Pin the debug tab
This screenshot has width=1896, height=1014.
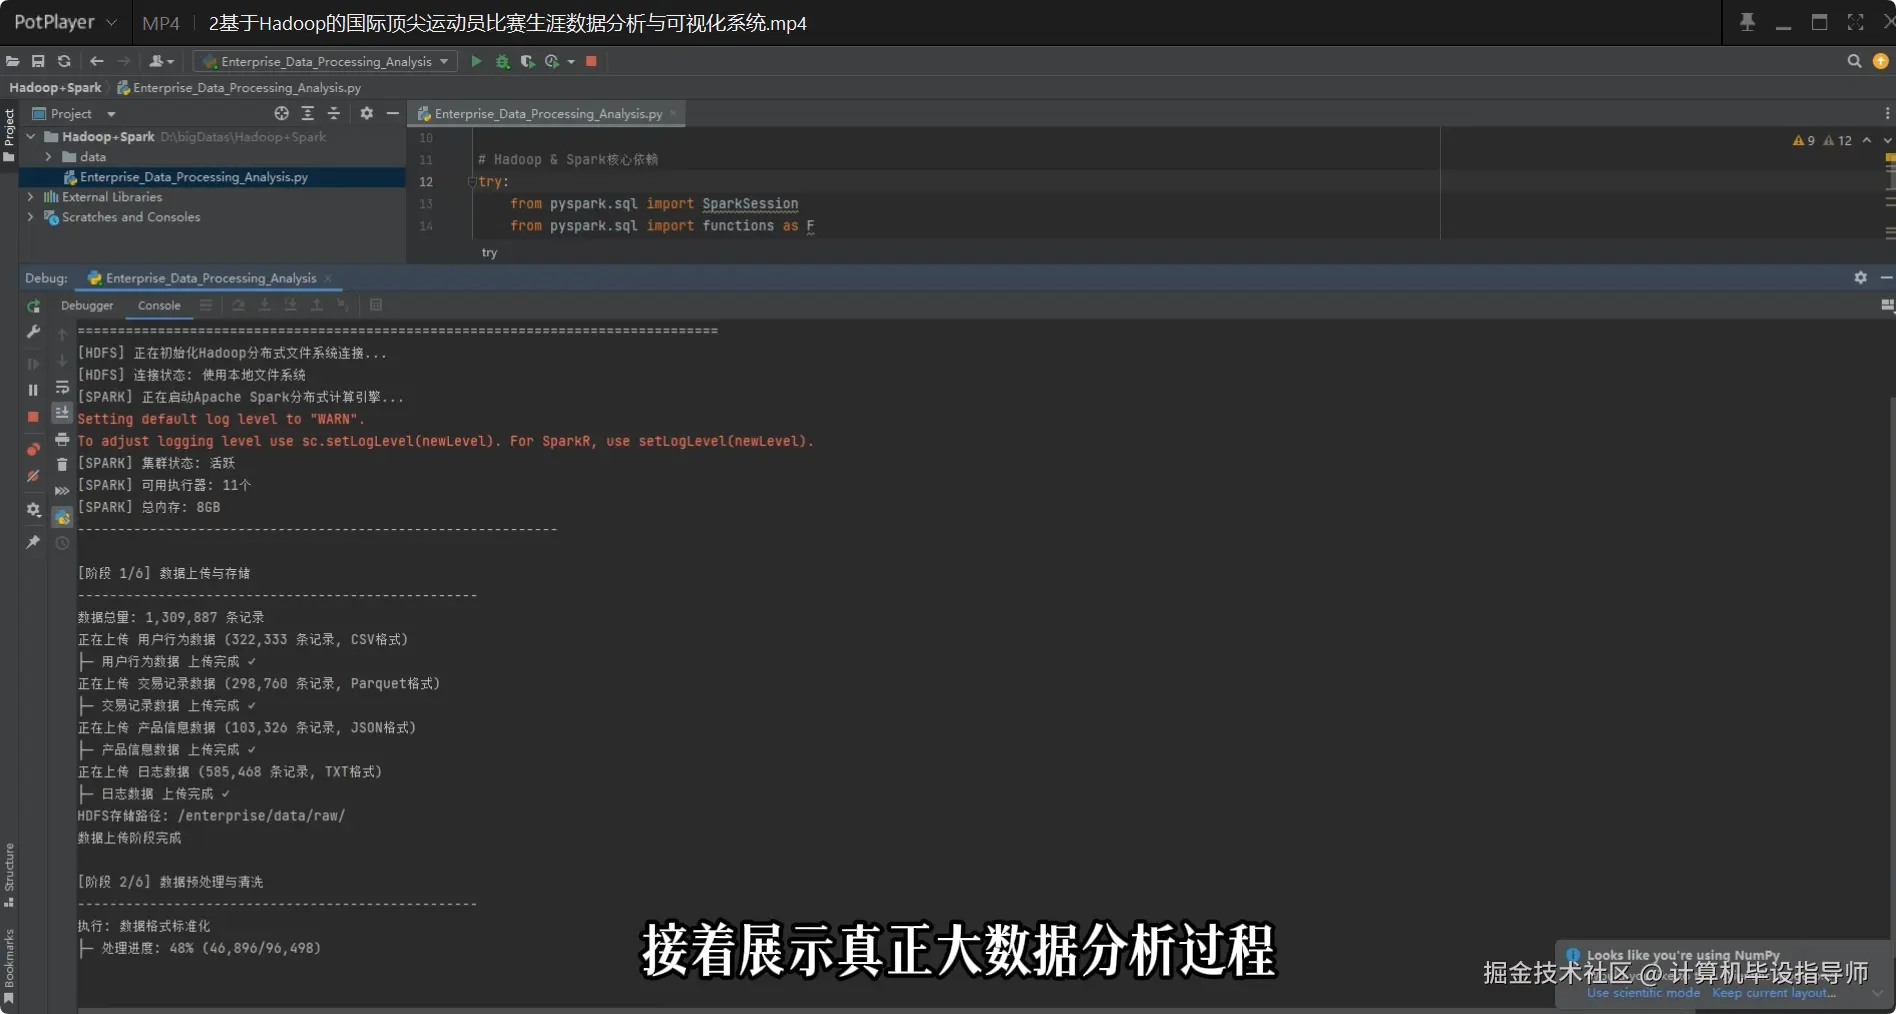pyautogui.click(x=33, y=541)
